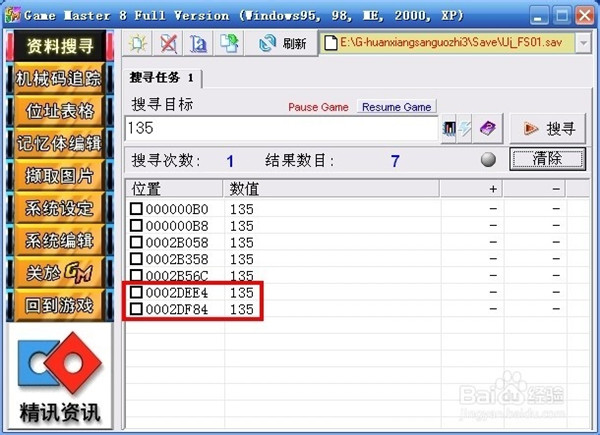Open the 关於 GM about section
Screen dimensions: 600x435
coord(59,273)
